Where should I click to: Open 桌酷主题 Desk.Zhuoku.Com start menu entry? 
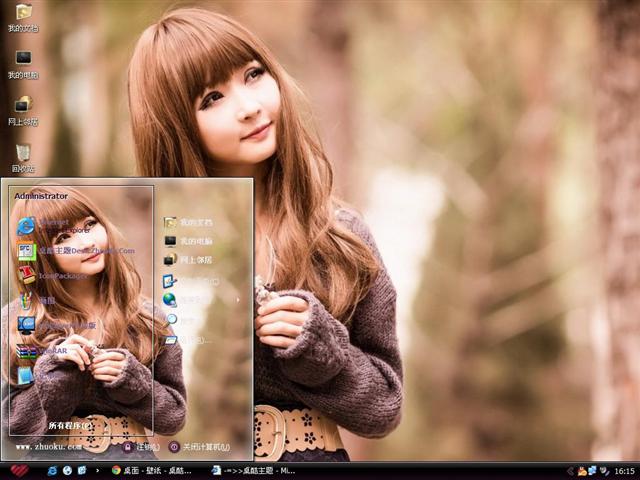pyautogui.click(x=76, y=251)
